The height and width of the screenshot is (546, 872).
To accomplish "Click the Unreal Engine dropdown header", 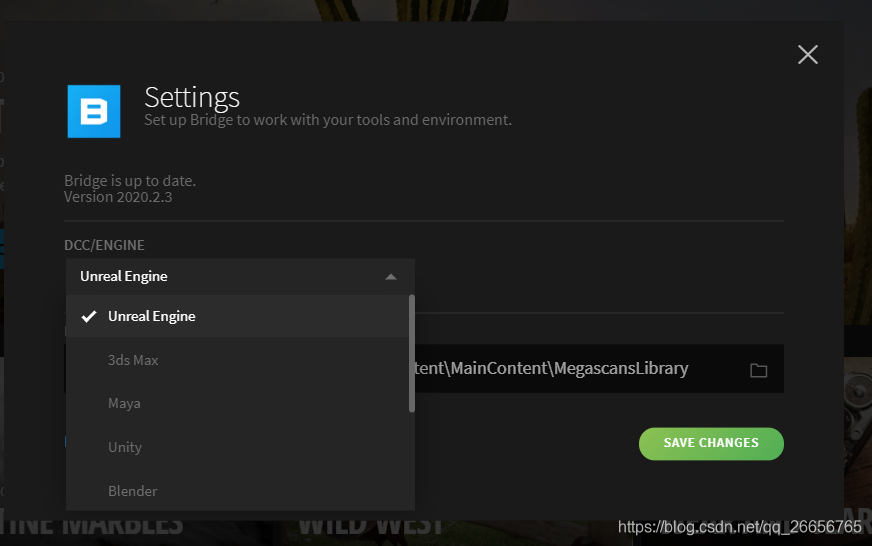I will pyautogui.click(x=240, y=277).
